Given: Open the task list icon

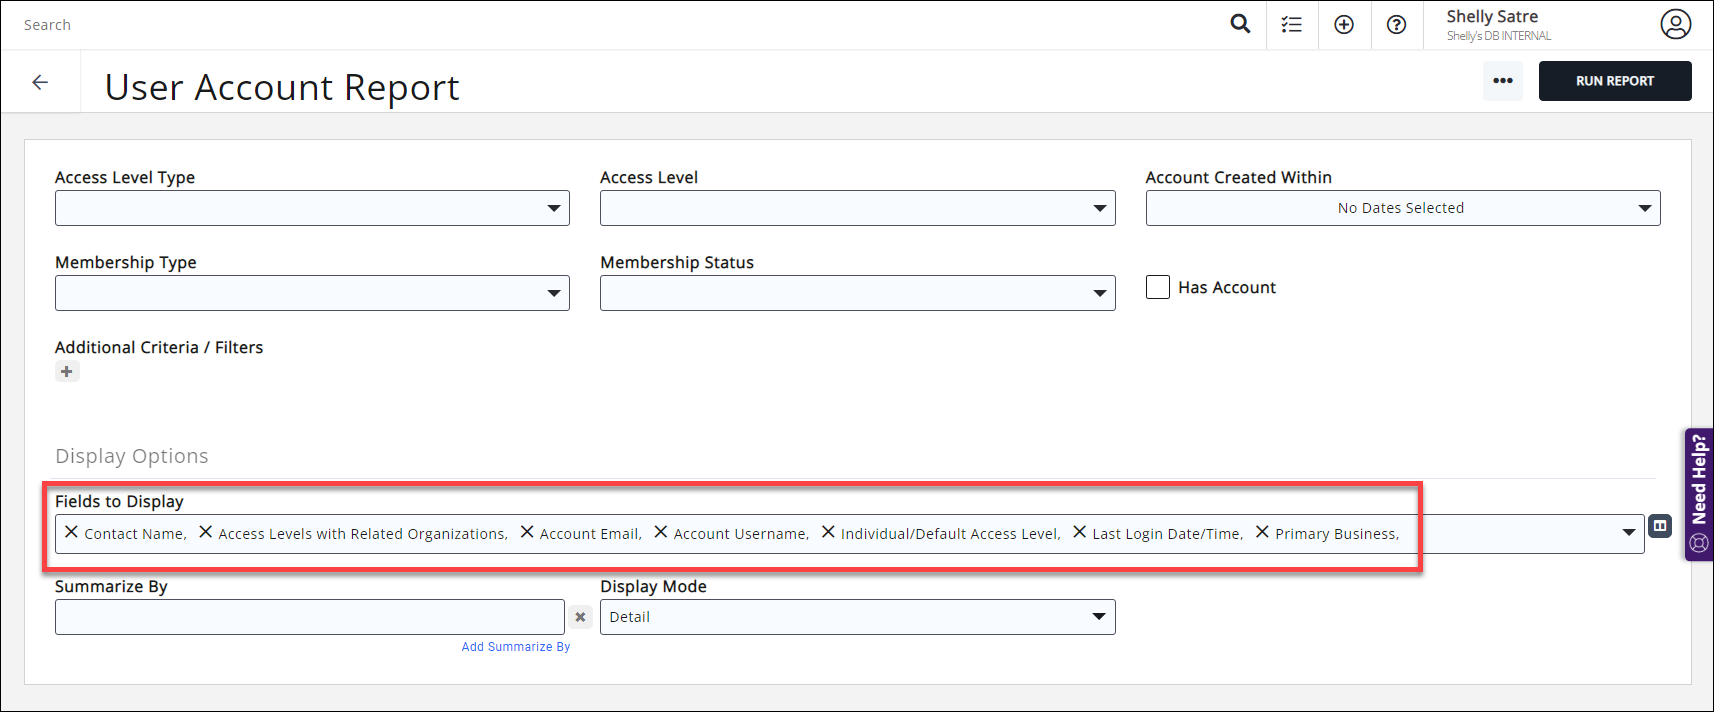Looking at the screenshot, I should pos(1292,25).
